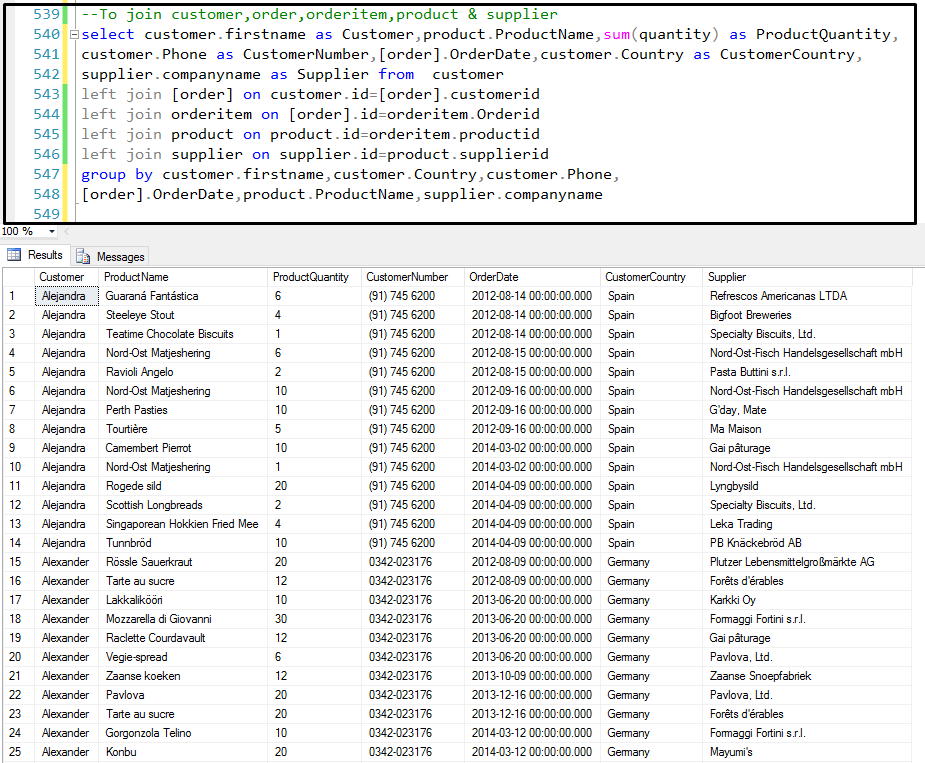
Task: Collapse the select statement outline at line 540
Action: coord(74,35)
